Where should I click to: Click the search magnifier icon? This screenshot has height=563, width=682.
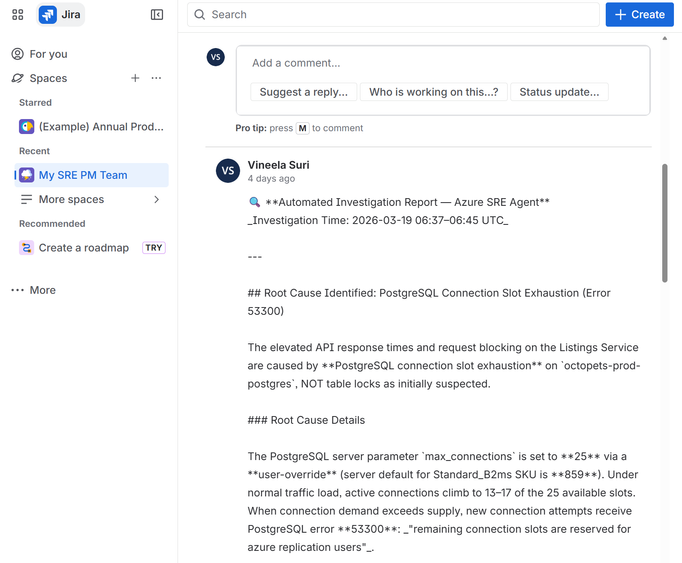click(200, 15)
